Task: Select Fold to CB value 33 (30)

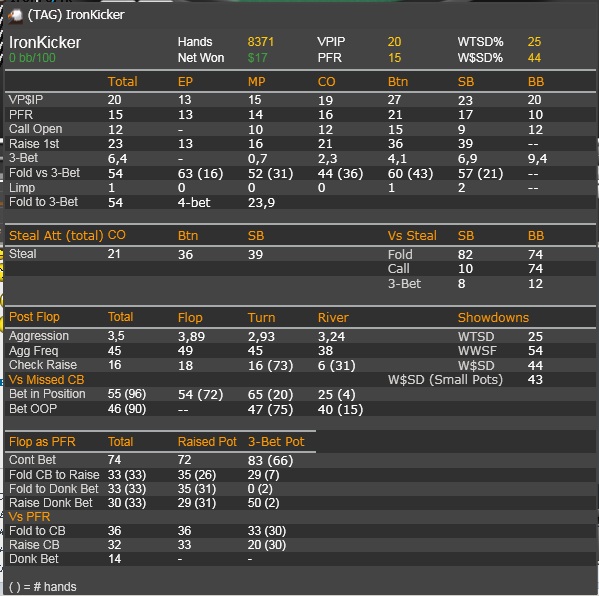Action: (267, 531)
